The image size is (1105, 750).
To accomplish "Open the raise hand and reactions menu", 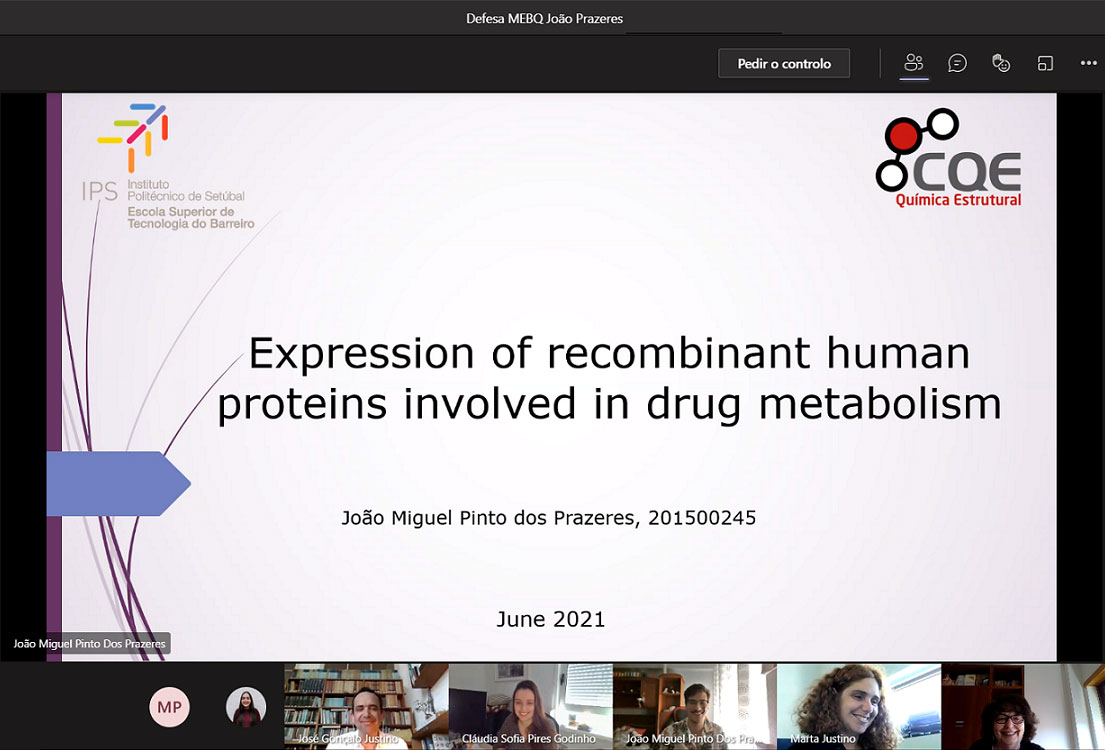I will point(1001,63).
